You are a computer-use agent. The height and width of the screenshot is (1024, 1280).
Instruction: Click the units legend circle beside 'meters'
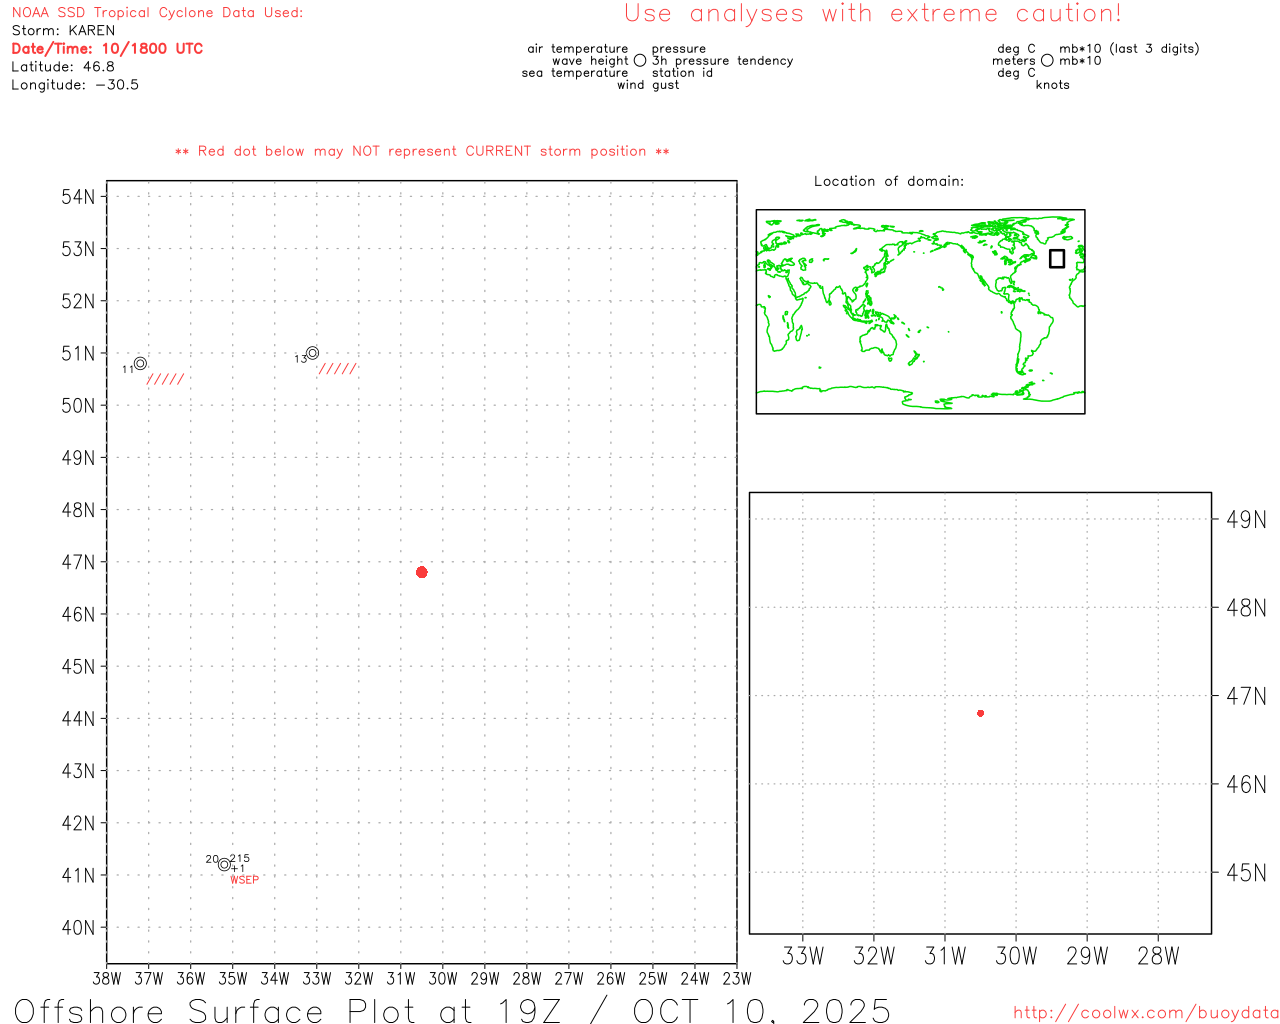point(1047,60)
